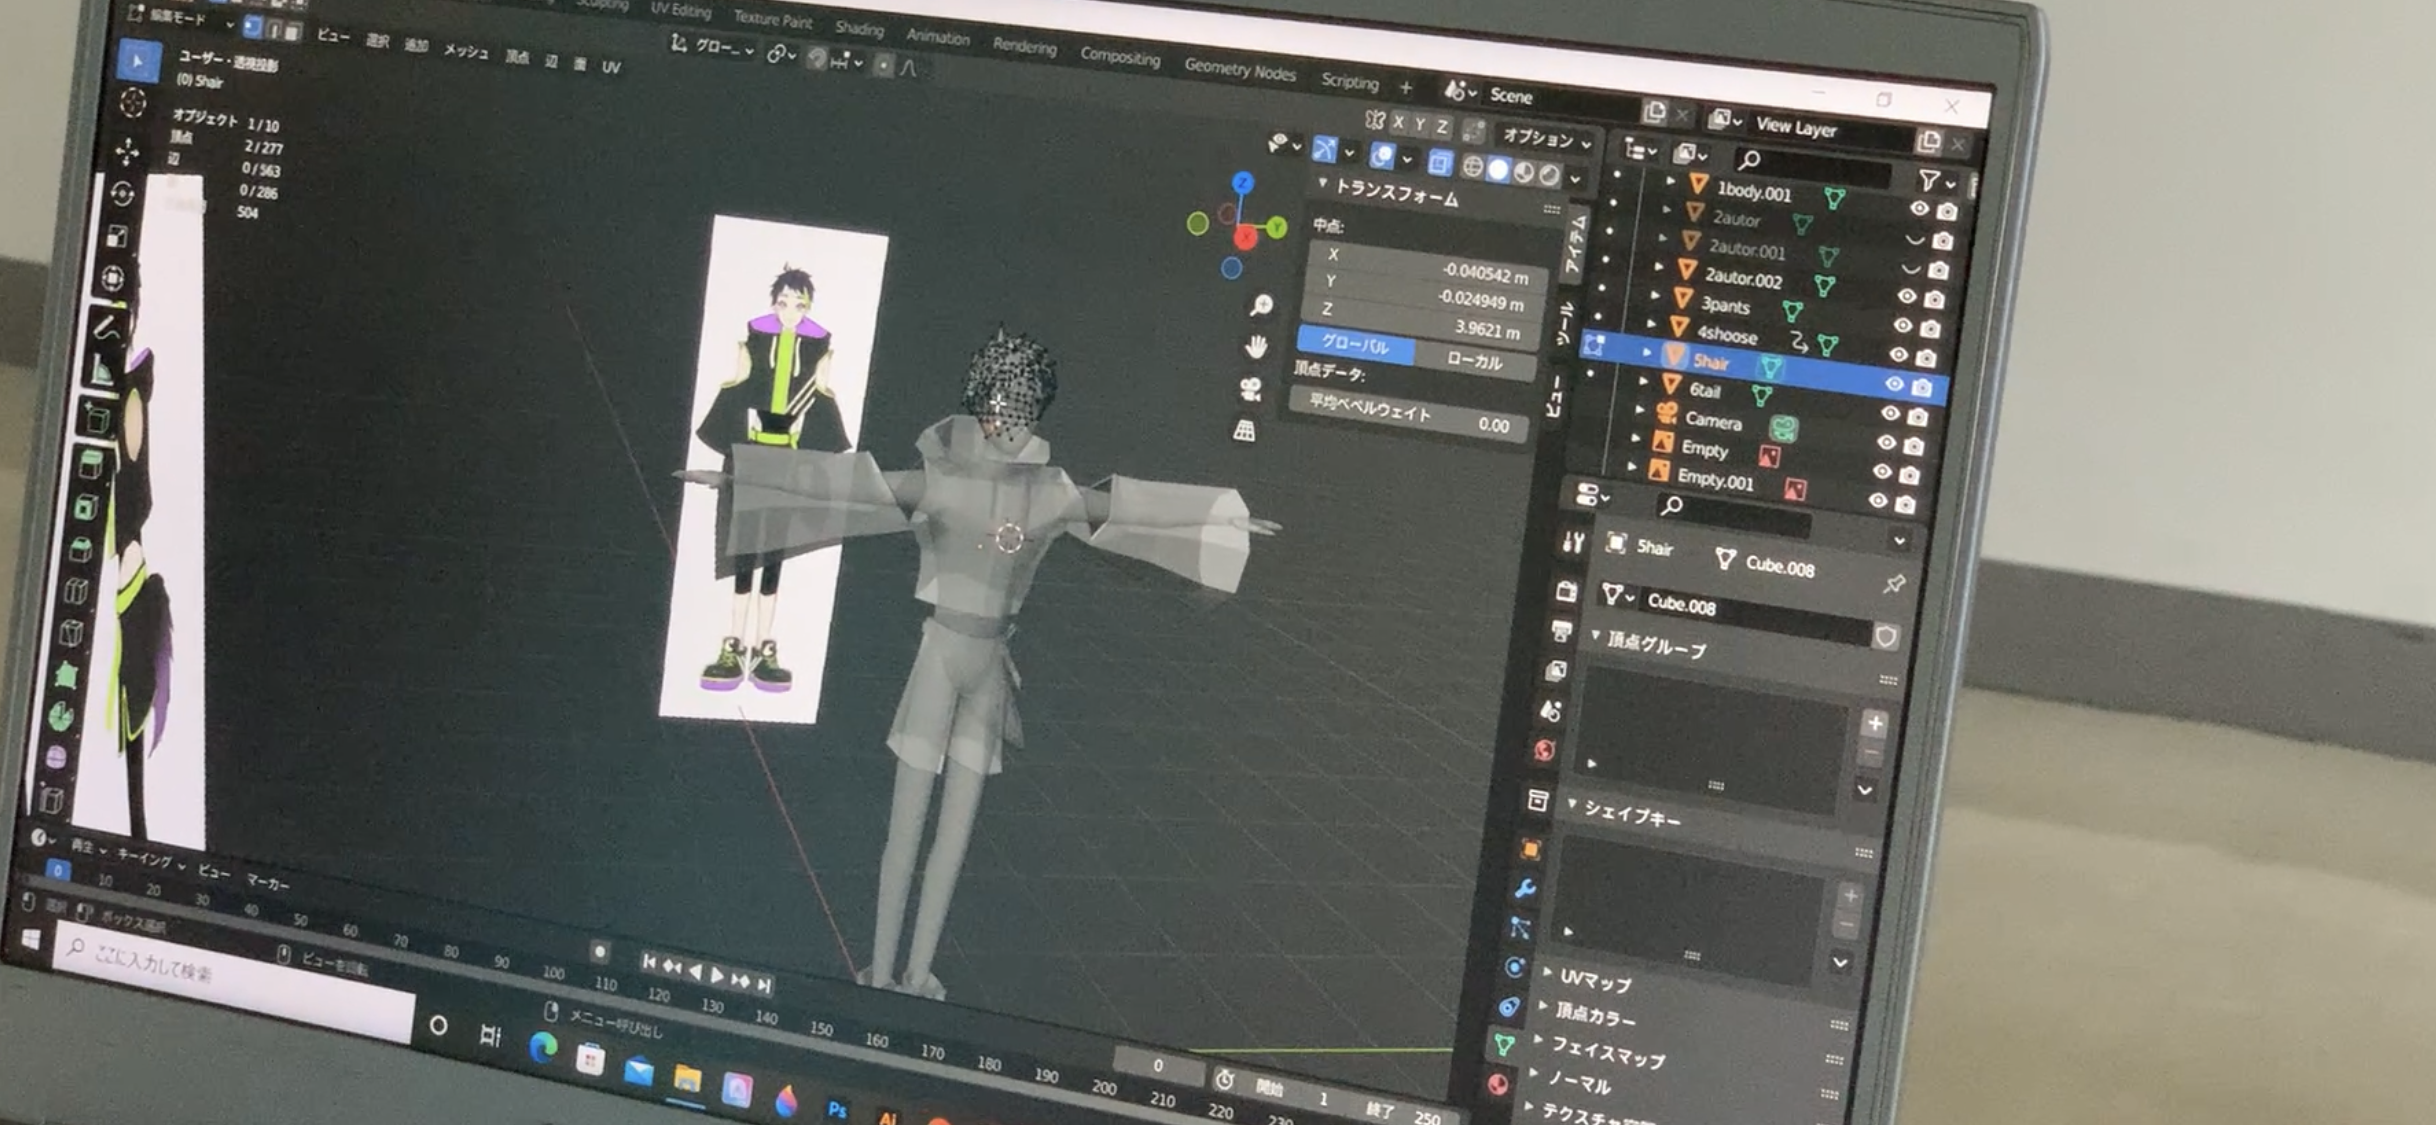The width and height of the screenshot is (2436, 1125).
Task: Select solid viewport shading mode
Action: coord(1498,170)
